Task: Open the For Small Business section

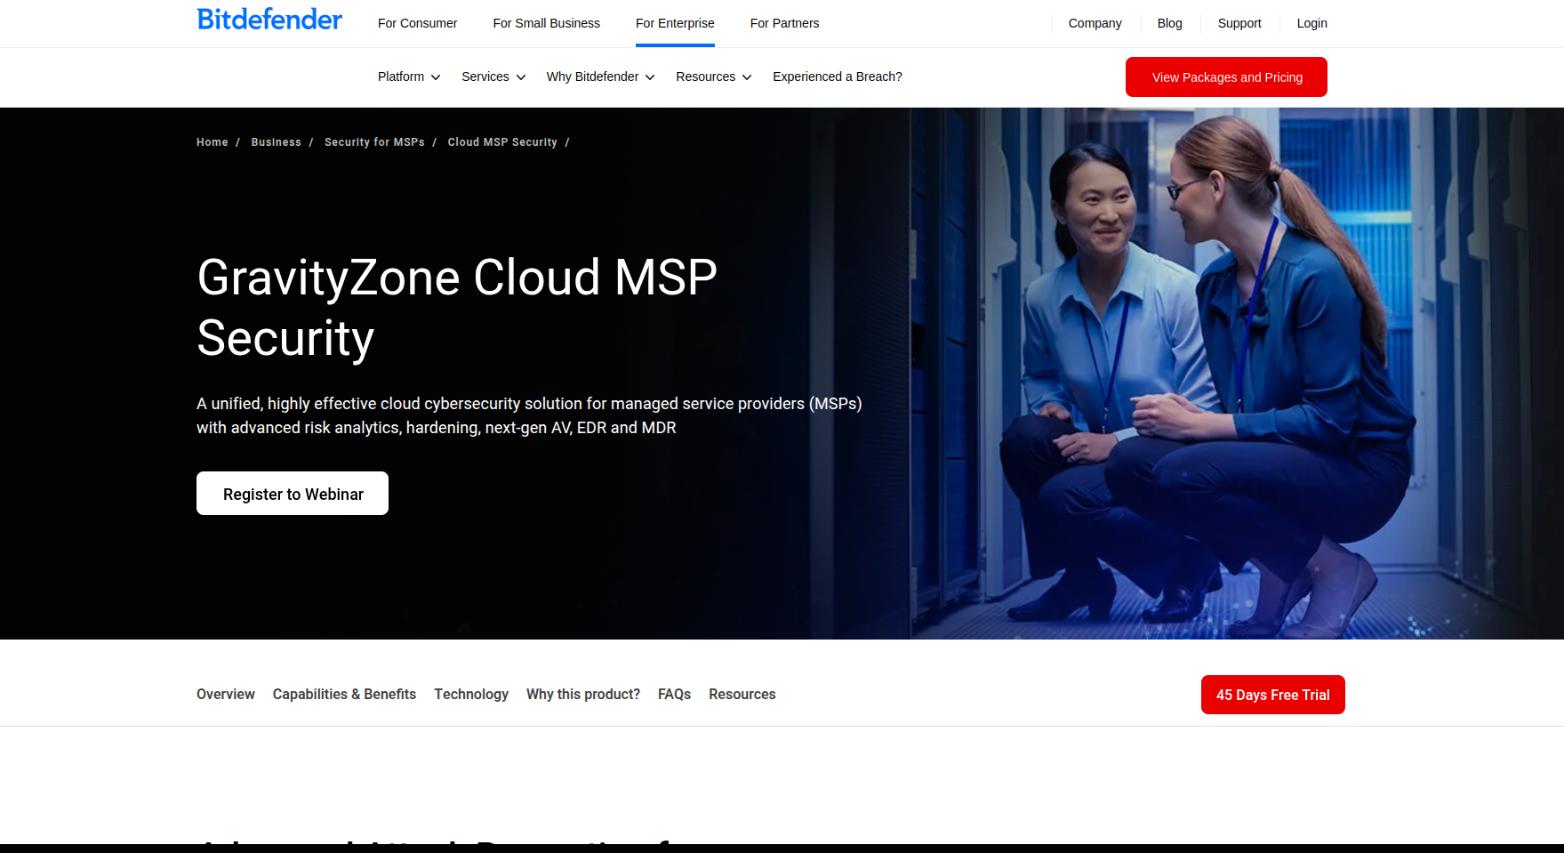Action: [x=545, y=23]
